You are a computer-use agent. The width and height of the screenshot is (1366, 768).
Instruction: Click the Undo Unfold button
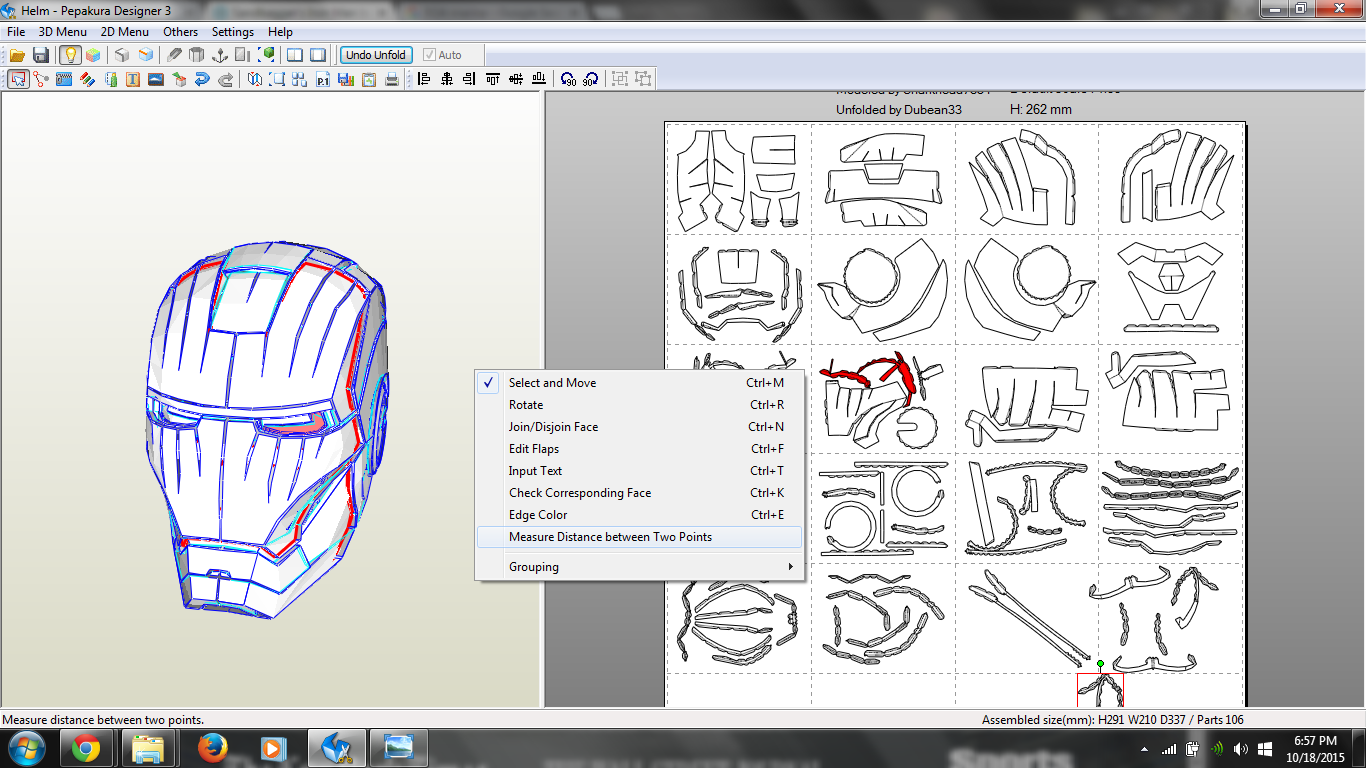click(376, 55)
